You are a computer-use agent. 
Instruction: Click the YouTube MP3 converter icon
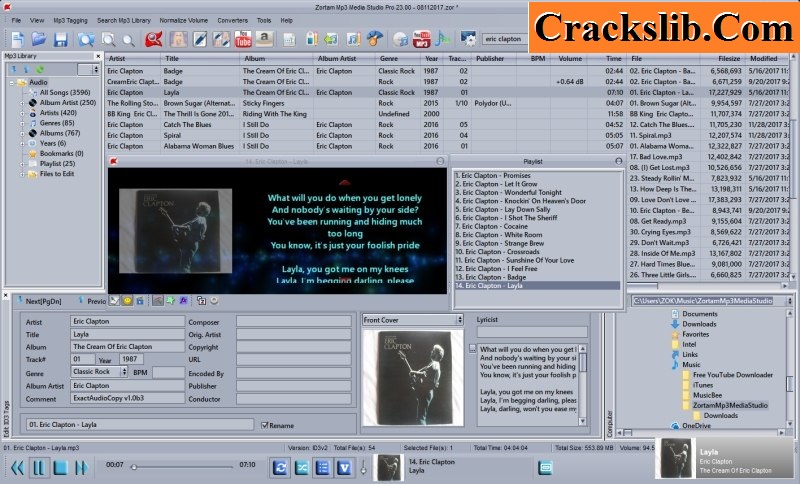click(421, 39)
